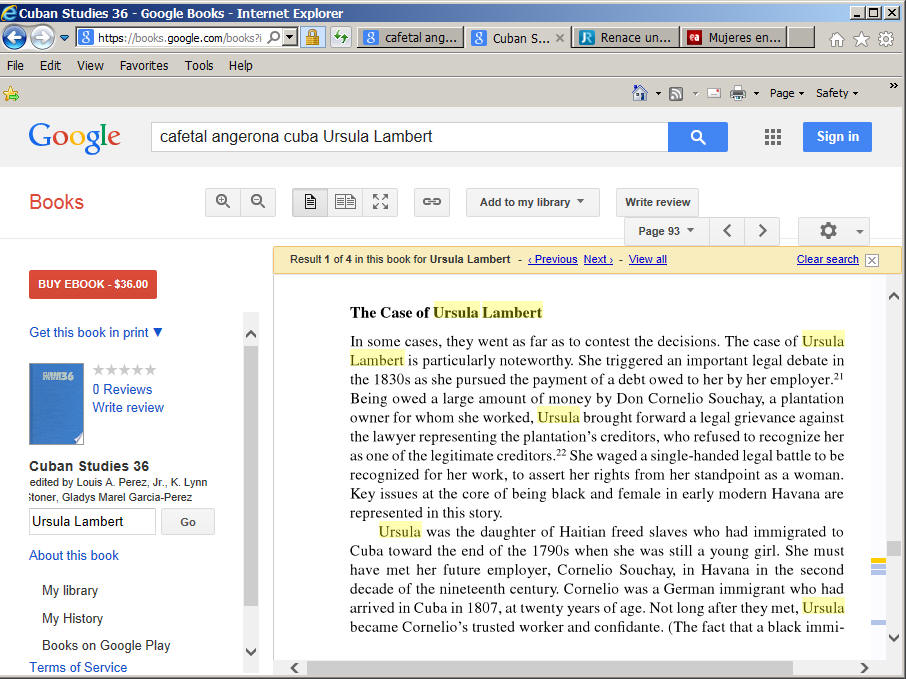This screenshot has height=679, width=906.
Task: Click the RSS feeds icon
Action: (x=675, y=94)
